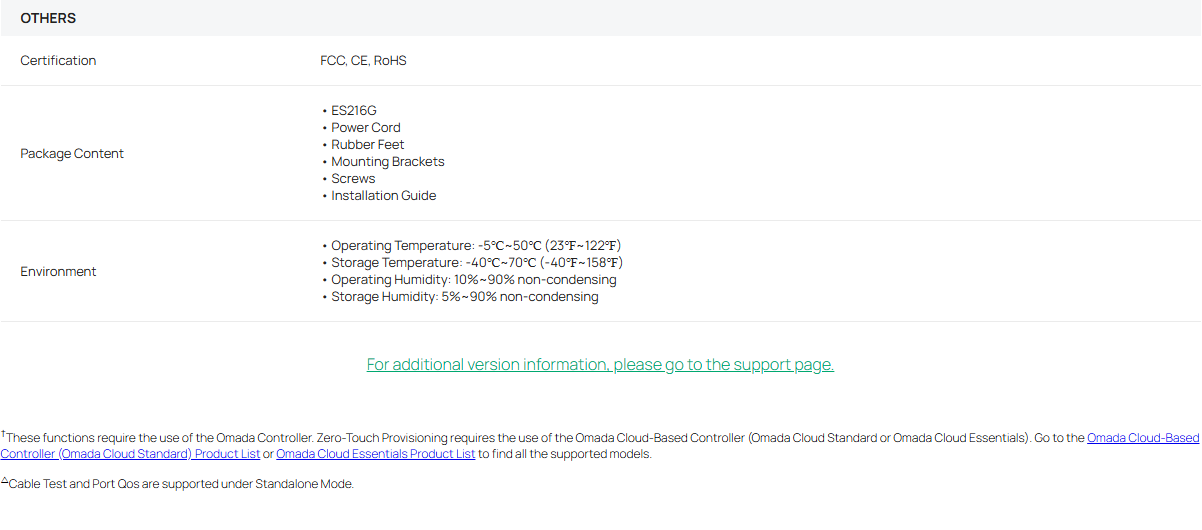This screenshot has height=530, width=1202.
Task: Click the FCC, CE, RoHS certification value
Action: click(363, 61)
